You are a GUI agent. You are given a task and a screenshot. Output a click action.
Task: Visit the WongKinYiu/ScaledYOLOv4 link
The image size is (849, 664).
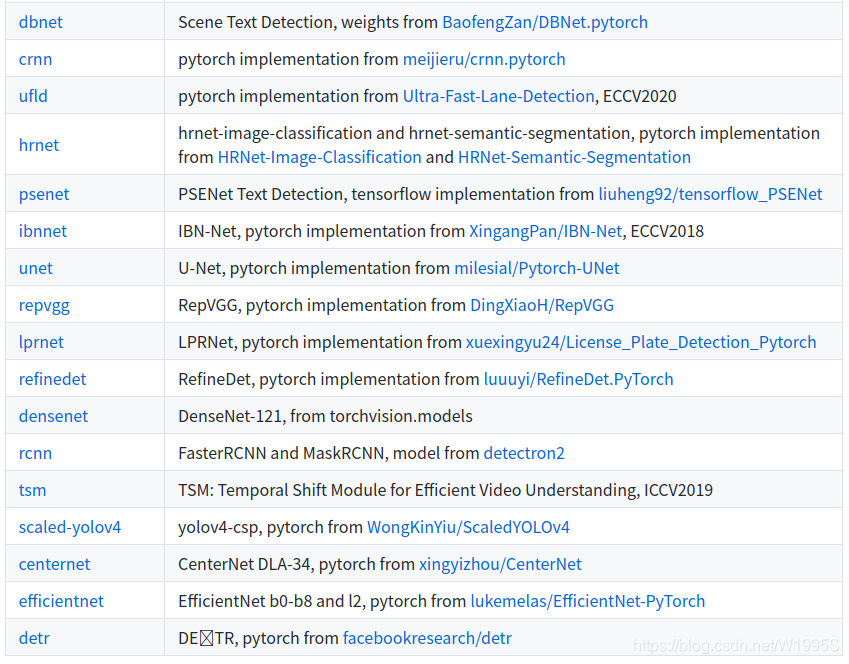[x=468, y=527]
